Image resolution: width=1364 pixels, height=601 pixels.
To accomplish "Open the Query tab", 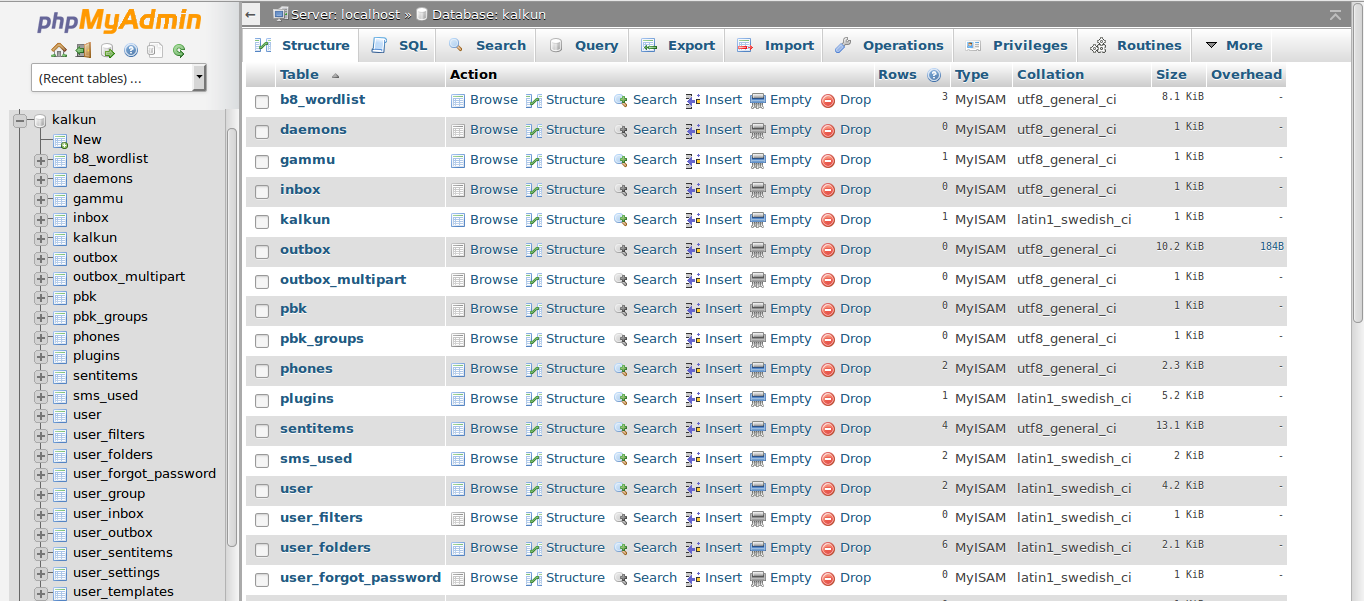I will [x=583, y=45].
